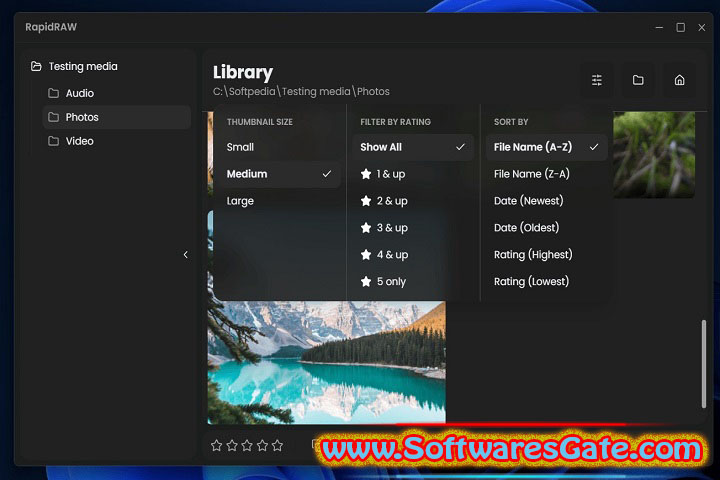Click the Audio folder icon
Viewport: 720px width, 480px height.
pyautogui.click(x=54, y=93)
